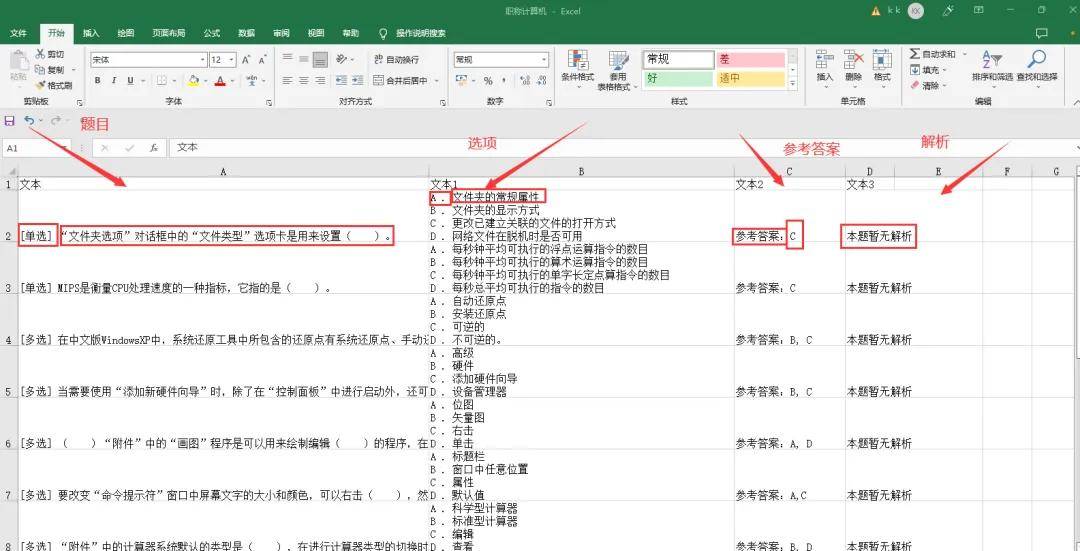The image size is (1080, 551).
Task: Click the Cut (剪切) scissors icon
Action: pyautogui.click(x=40, y=54)
